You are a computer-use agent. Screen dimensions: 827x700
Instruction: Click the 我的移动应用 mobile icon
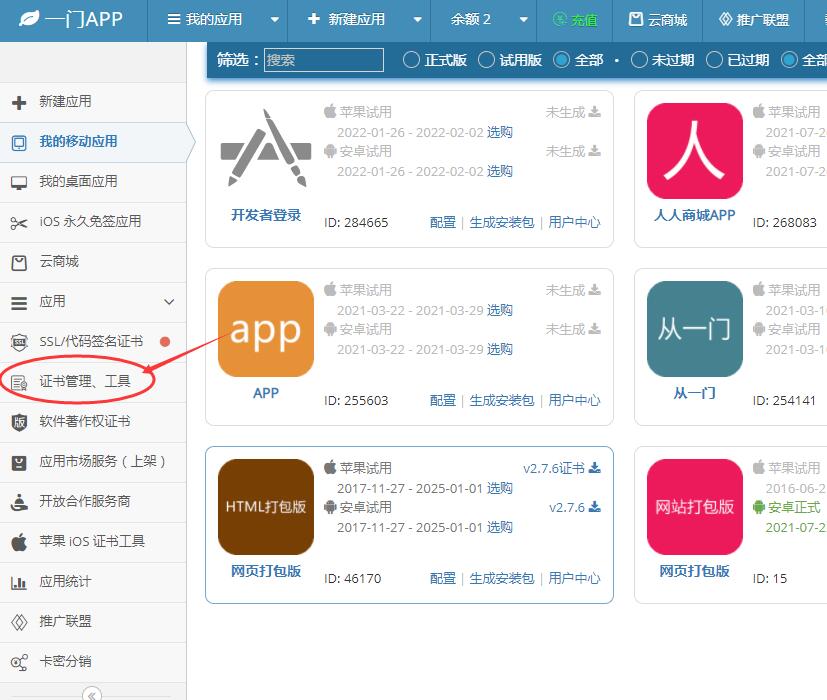[19, 143]
